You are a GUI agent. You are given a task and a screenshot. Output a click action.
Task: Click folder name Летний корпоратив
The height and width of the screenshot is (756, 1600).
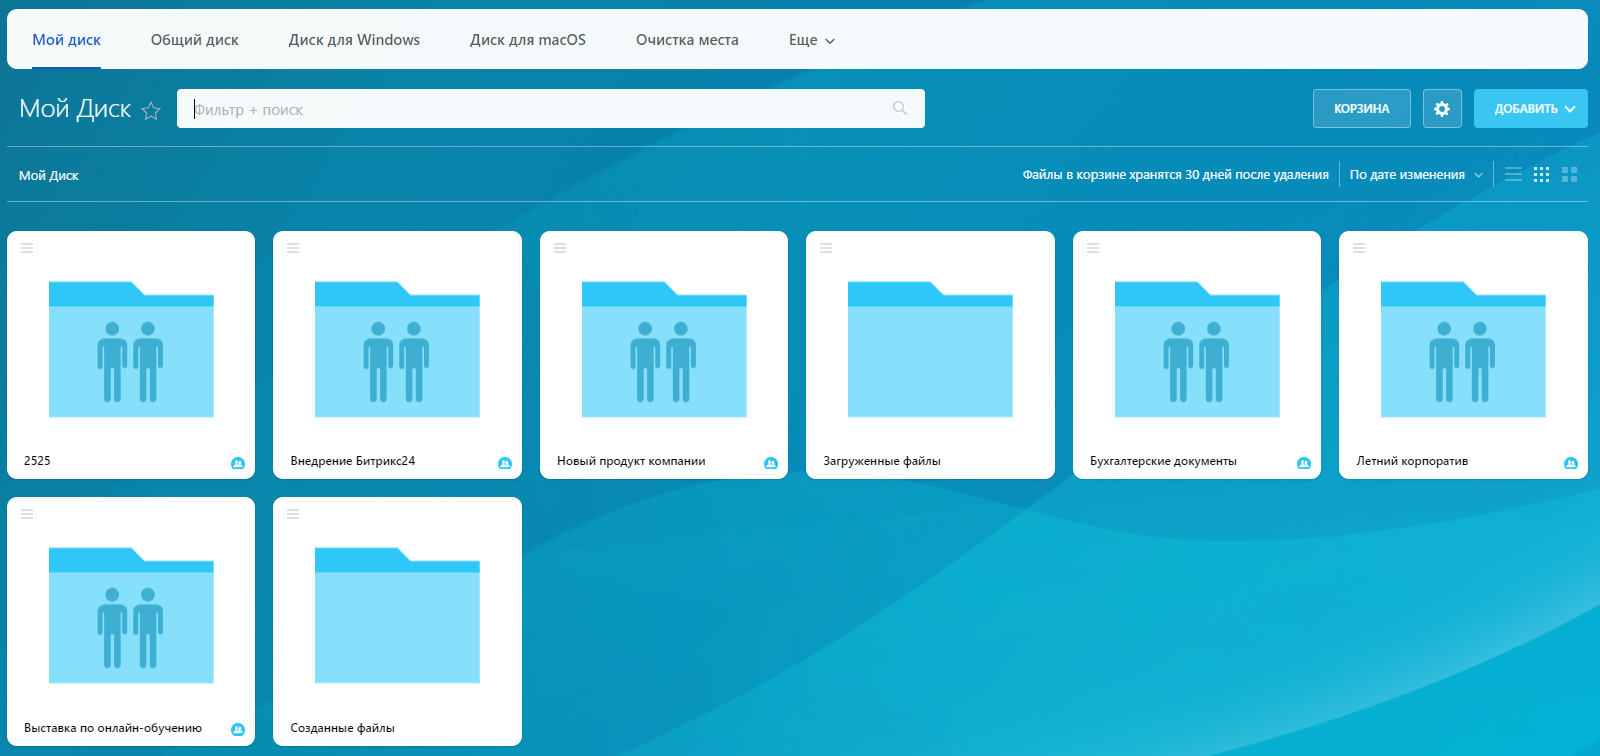1412,461
